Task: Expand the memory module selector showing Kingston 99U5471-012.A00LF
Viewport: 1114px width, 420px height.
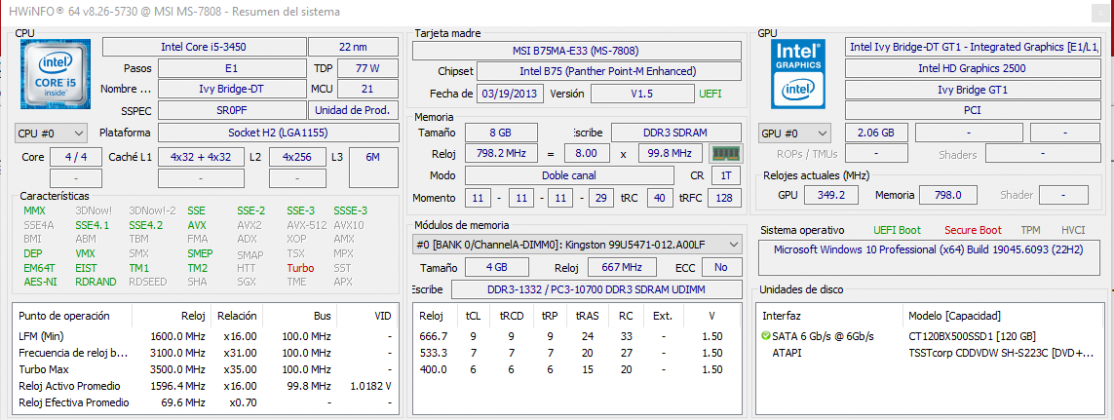Action: (576, 244)
